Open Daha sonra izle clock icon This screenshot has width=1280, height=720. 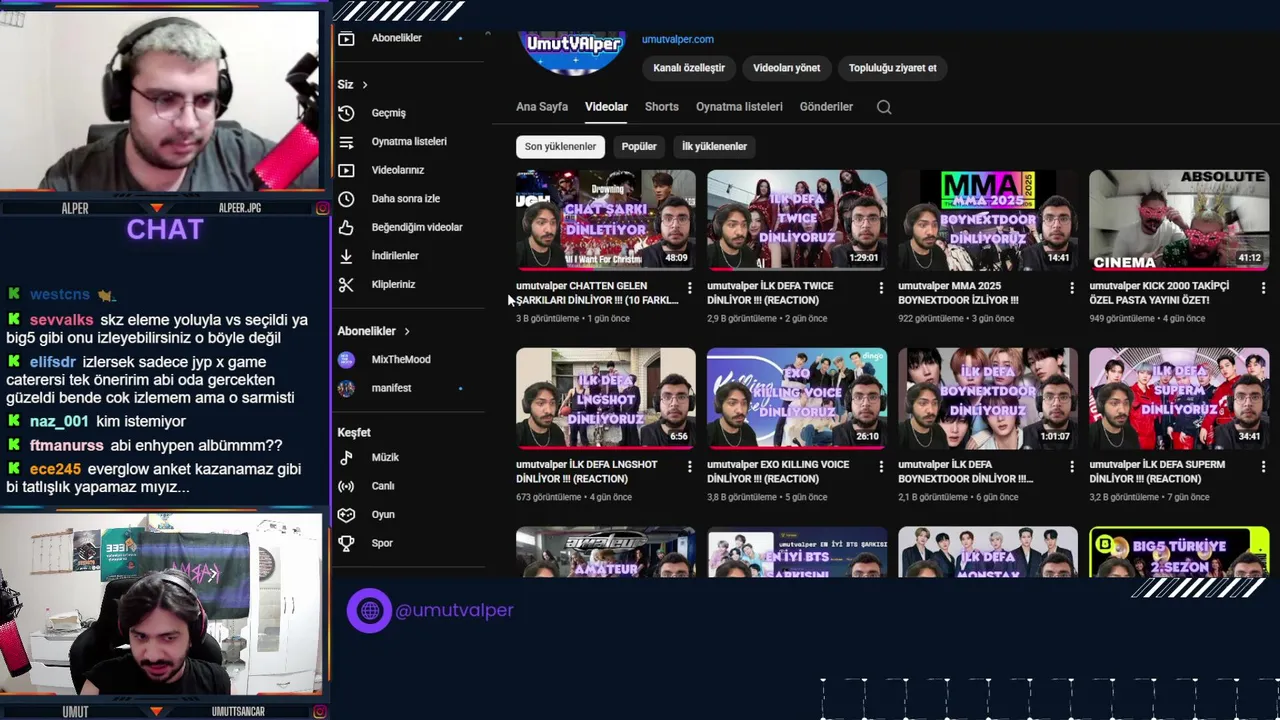(346, 199)
